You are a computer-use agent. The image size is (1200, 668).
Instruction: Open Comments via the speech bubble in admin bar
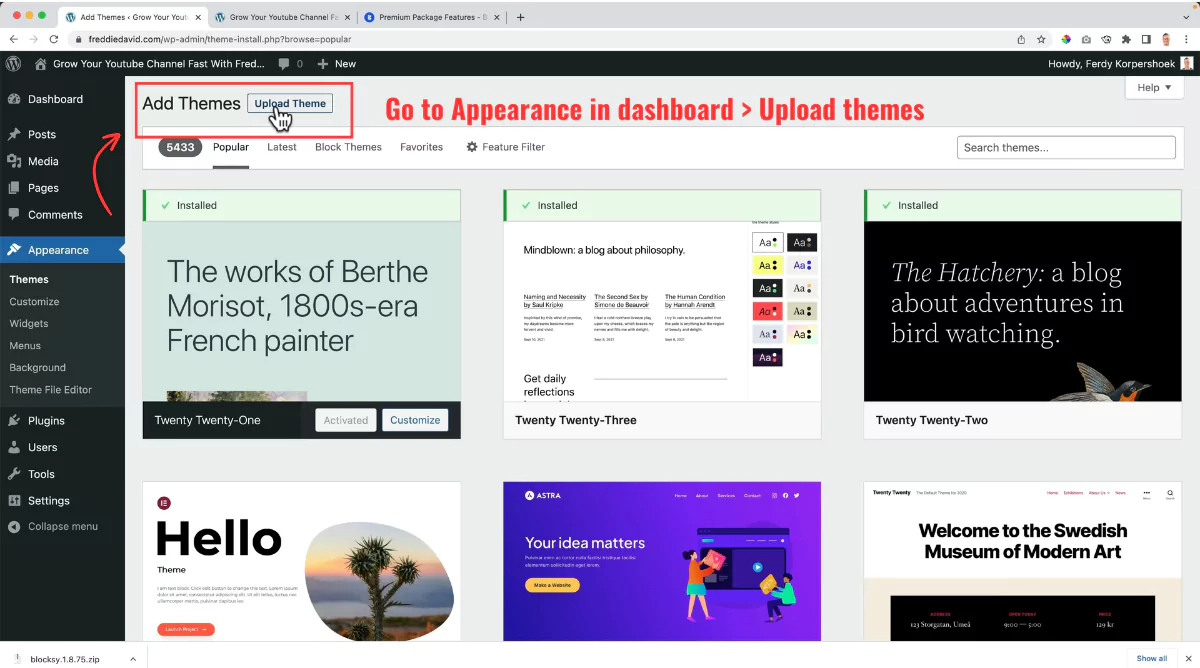pyautogui.click(x=283, y=63)
